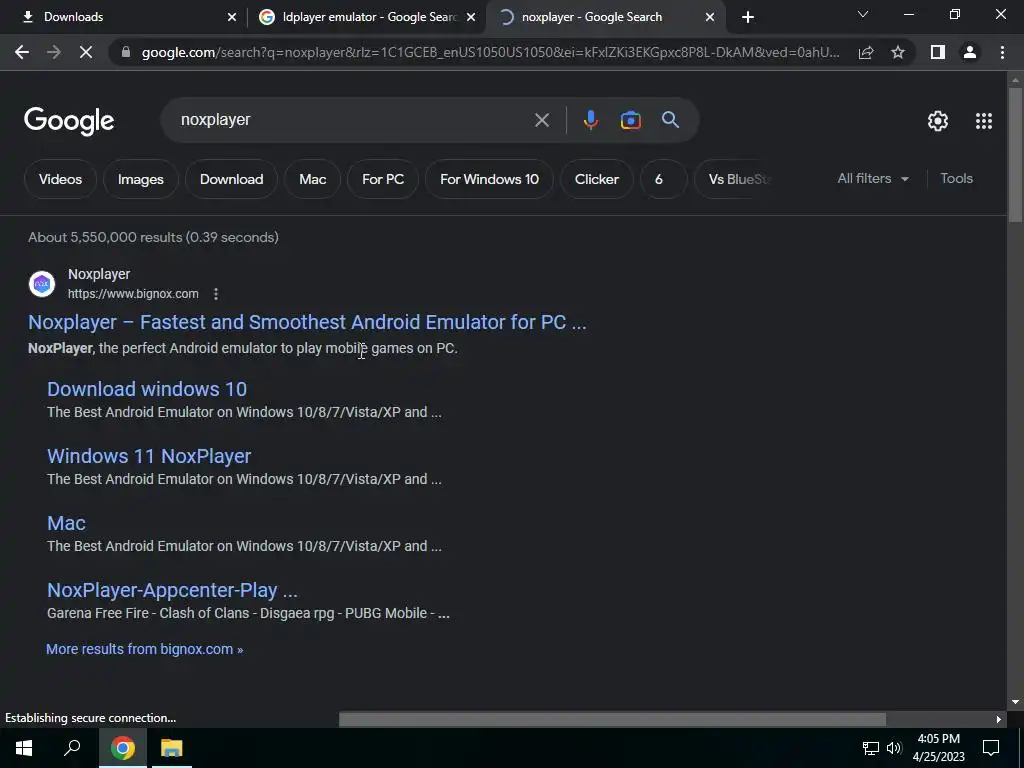Screen dimensions: 1024x768
Task: Click the scroll right arrow
Action: click(999, 719)
